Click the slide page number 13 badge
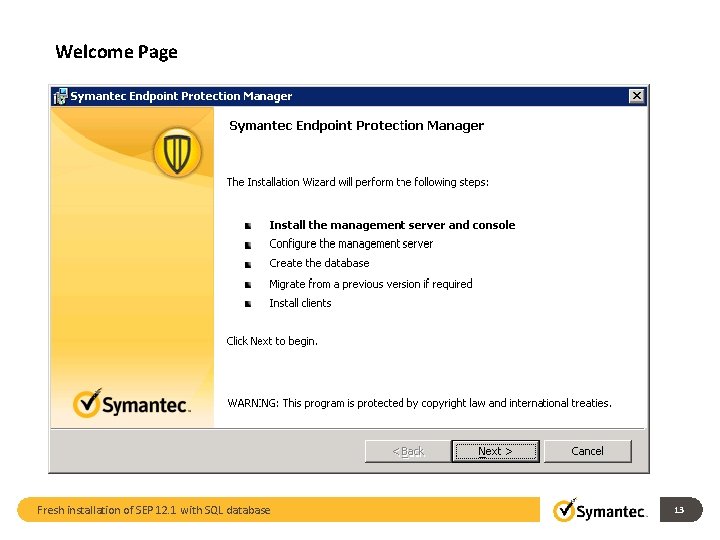 pyautogui.click(x=681, y=510)
